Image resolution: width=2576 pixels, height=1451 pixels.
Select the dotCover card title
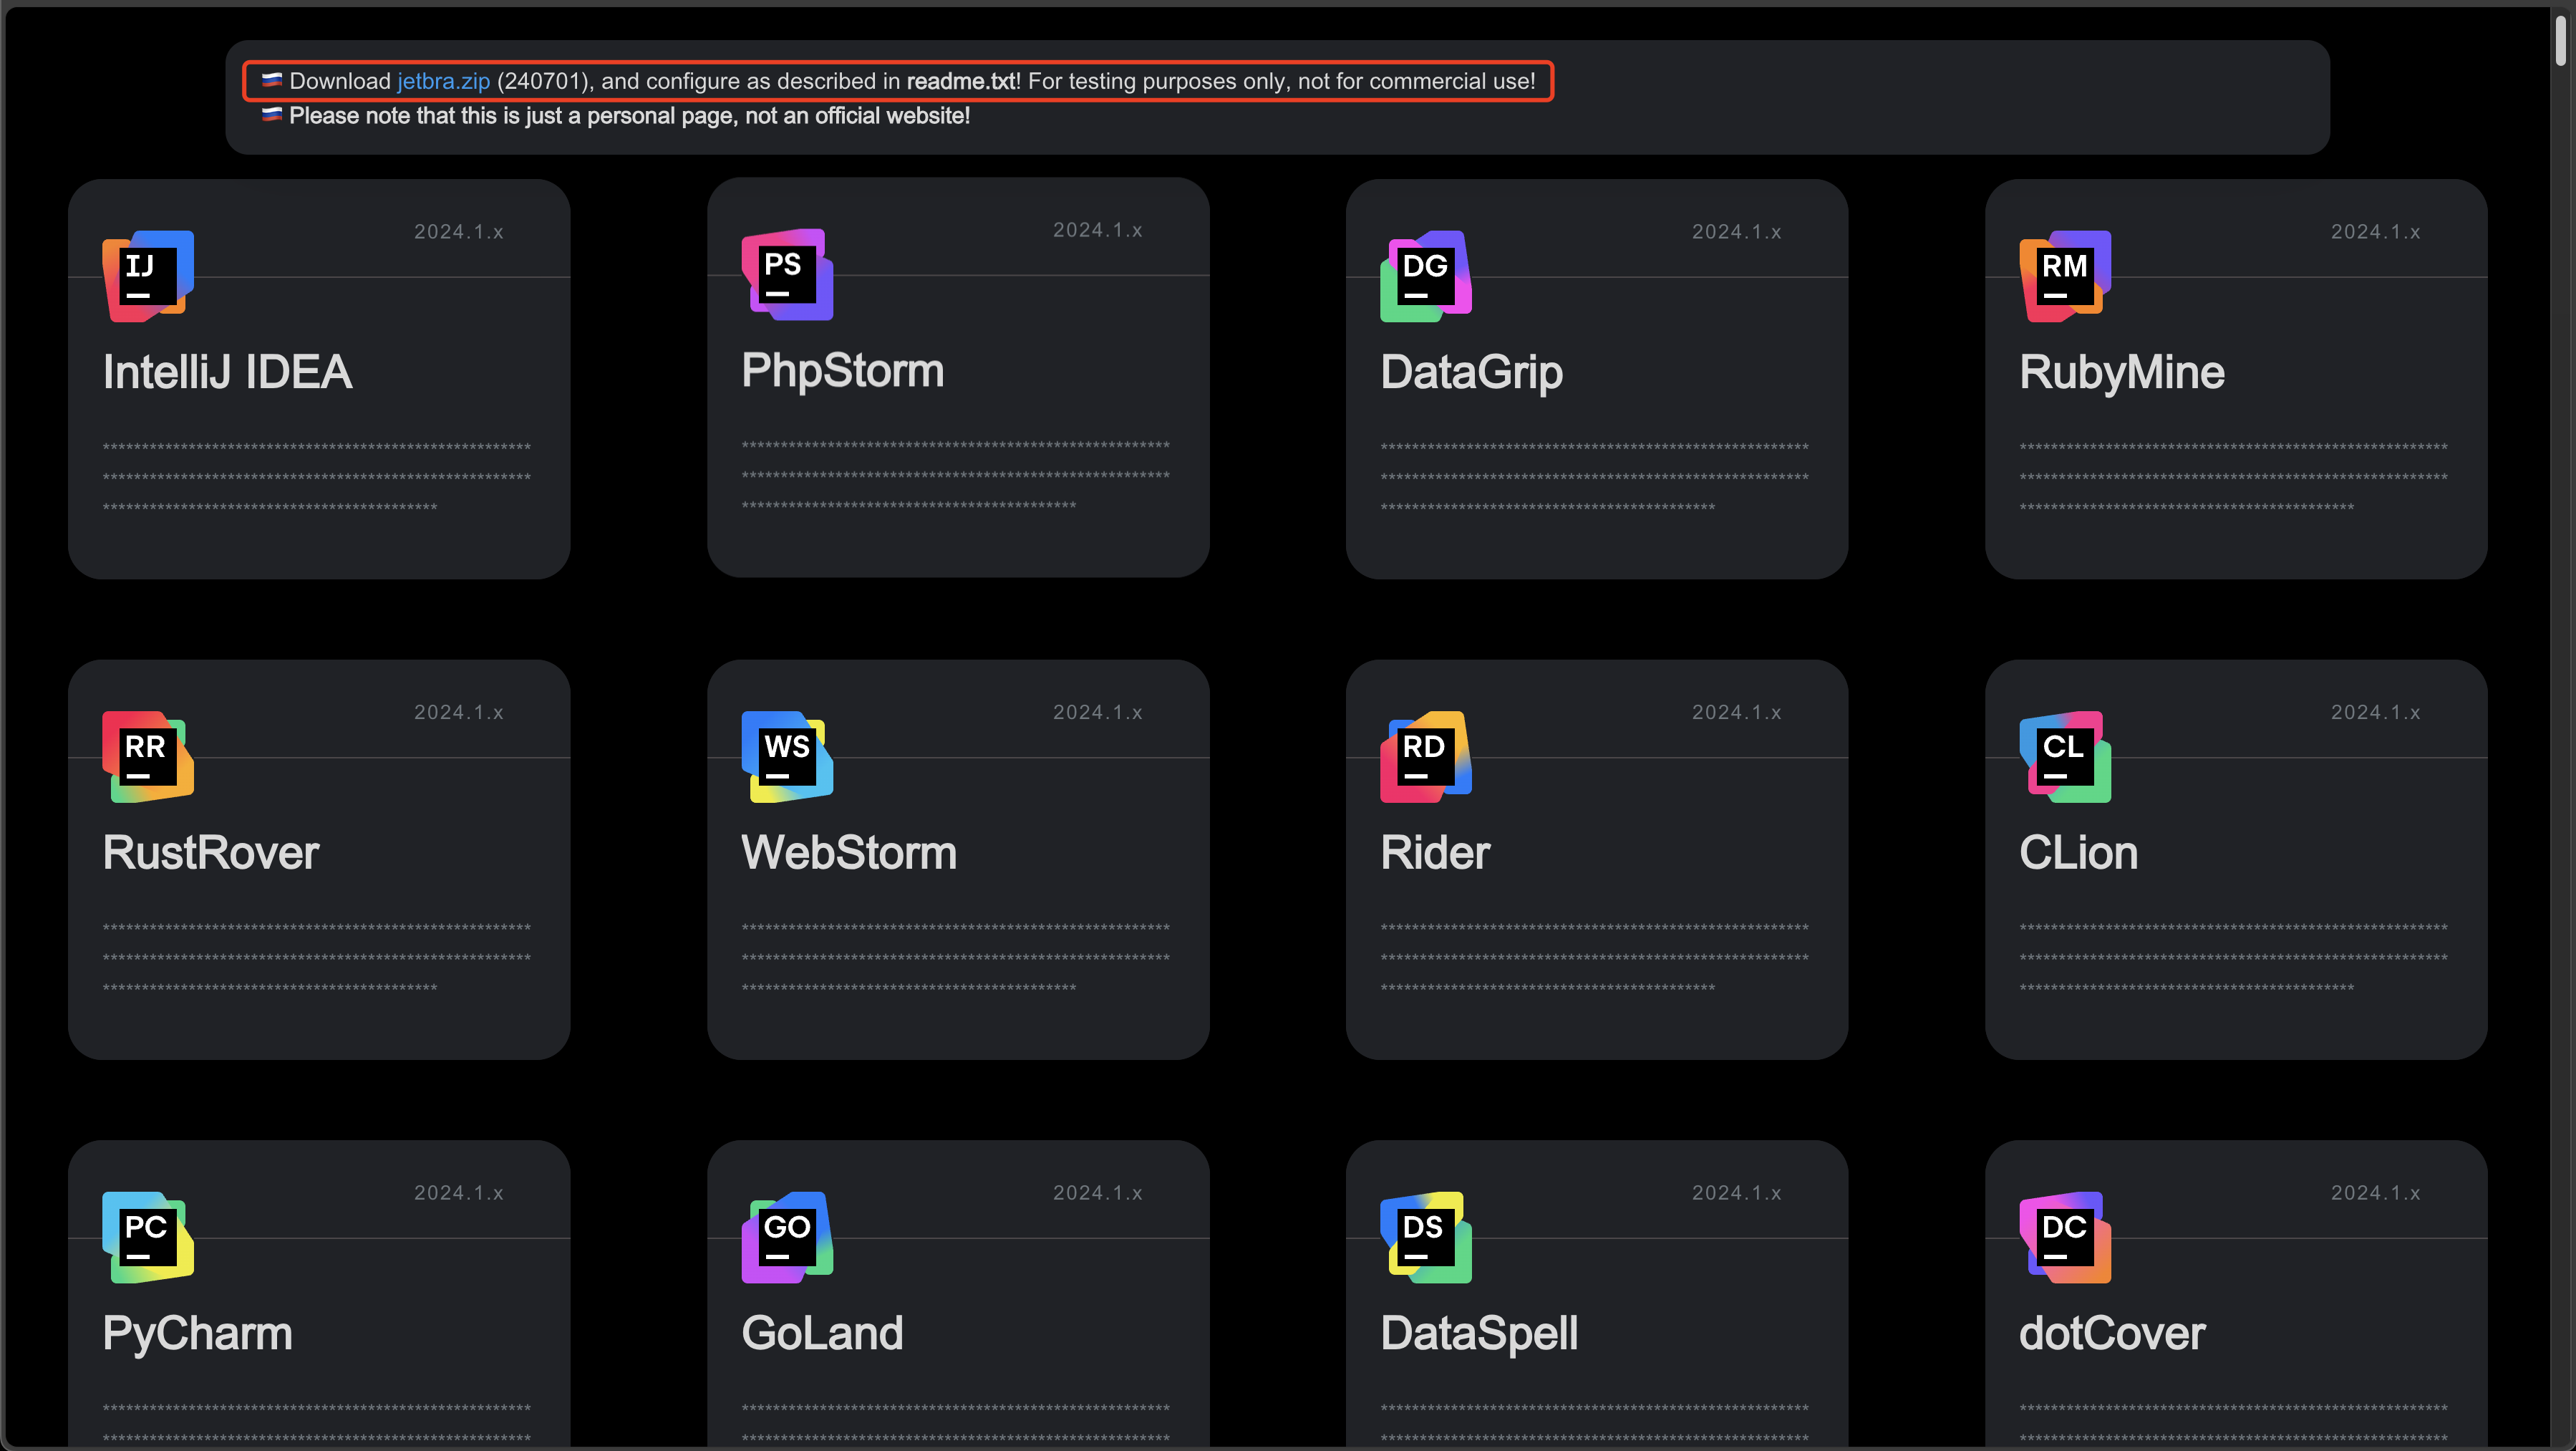2112,1334
